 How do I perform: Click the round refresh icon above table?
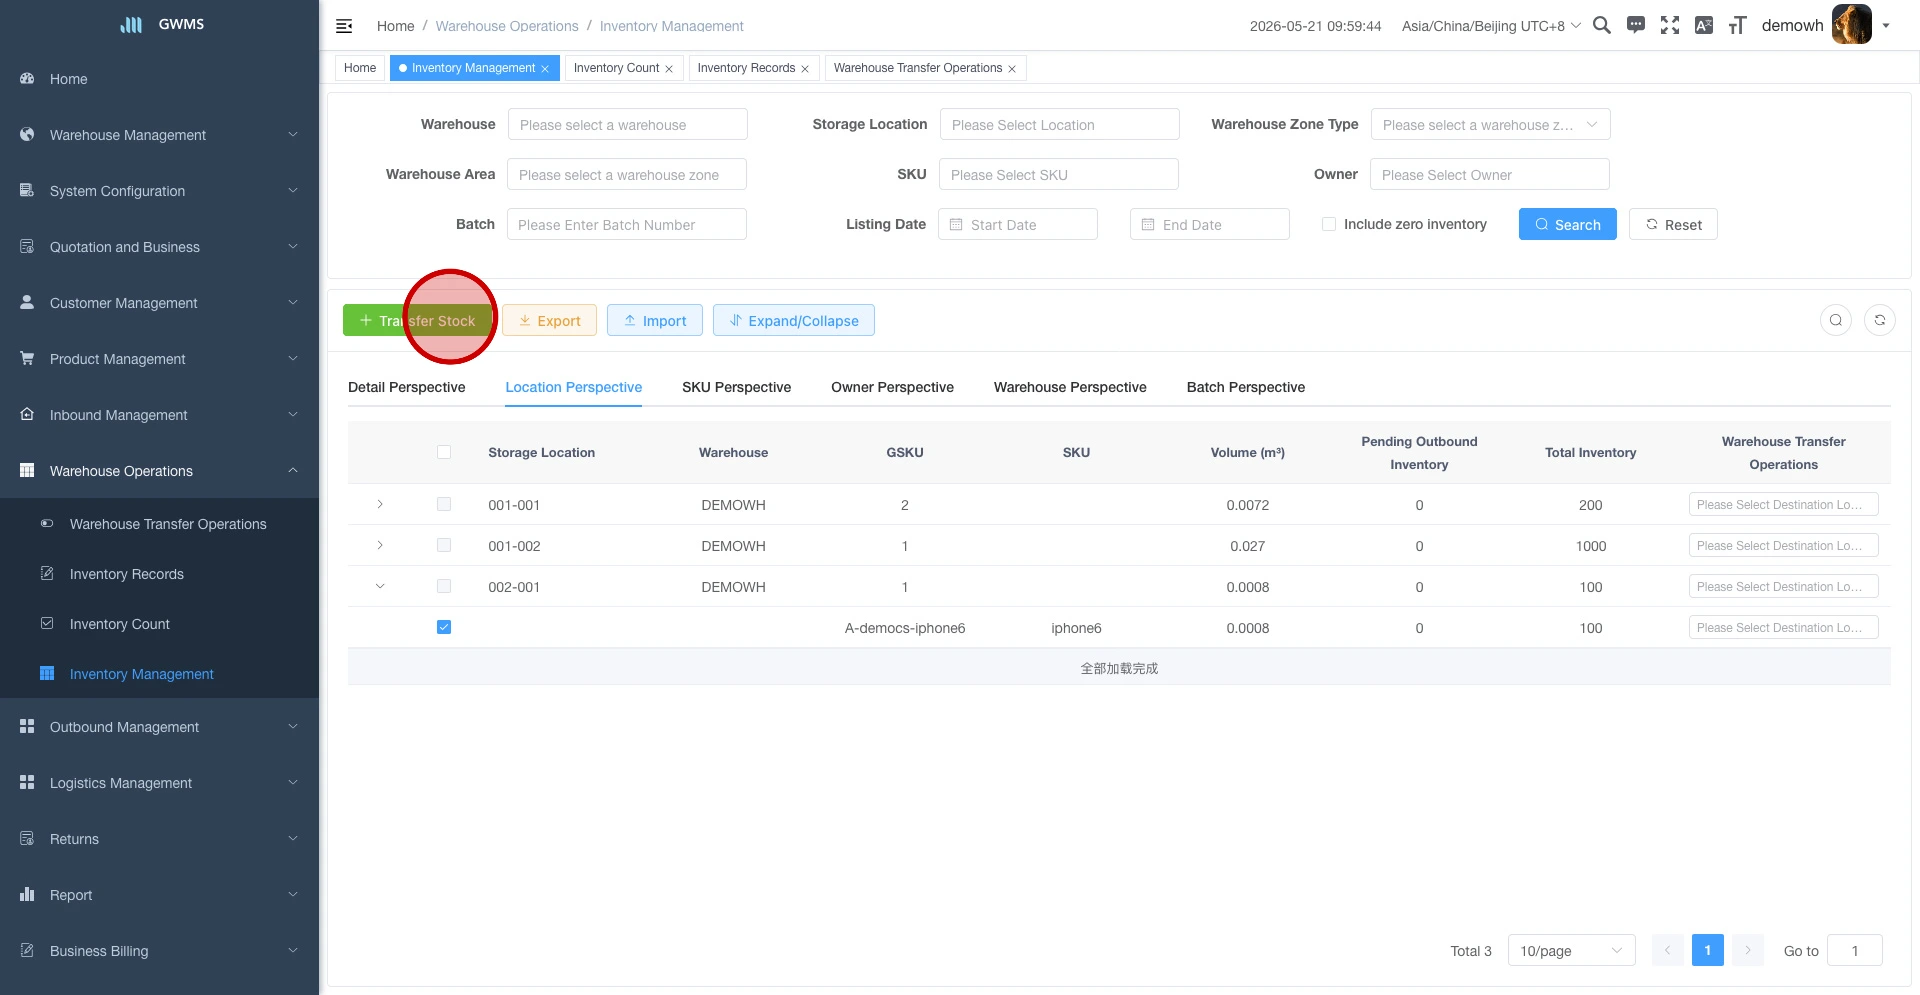point(1880,320)
